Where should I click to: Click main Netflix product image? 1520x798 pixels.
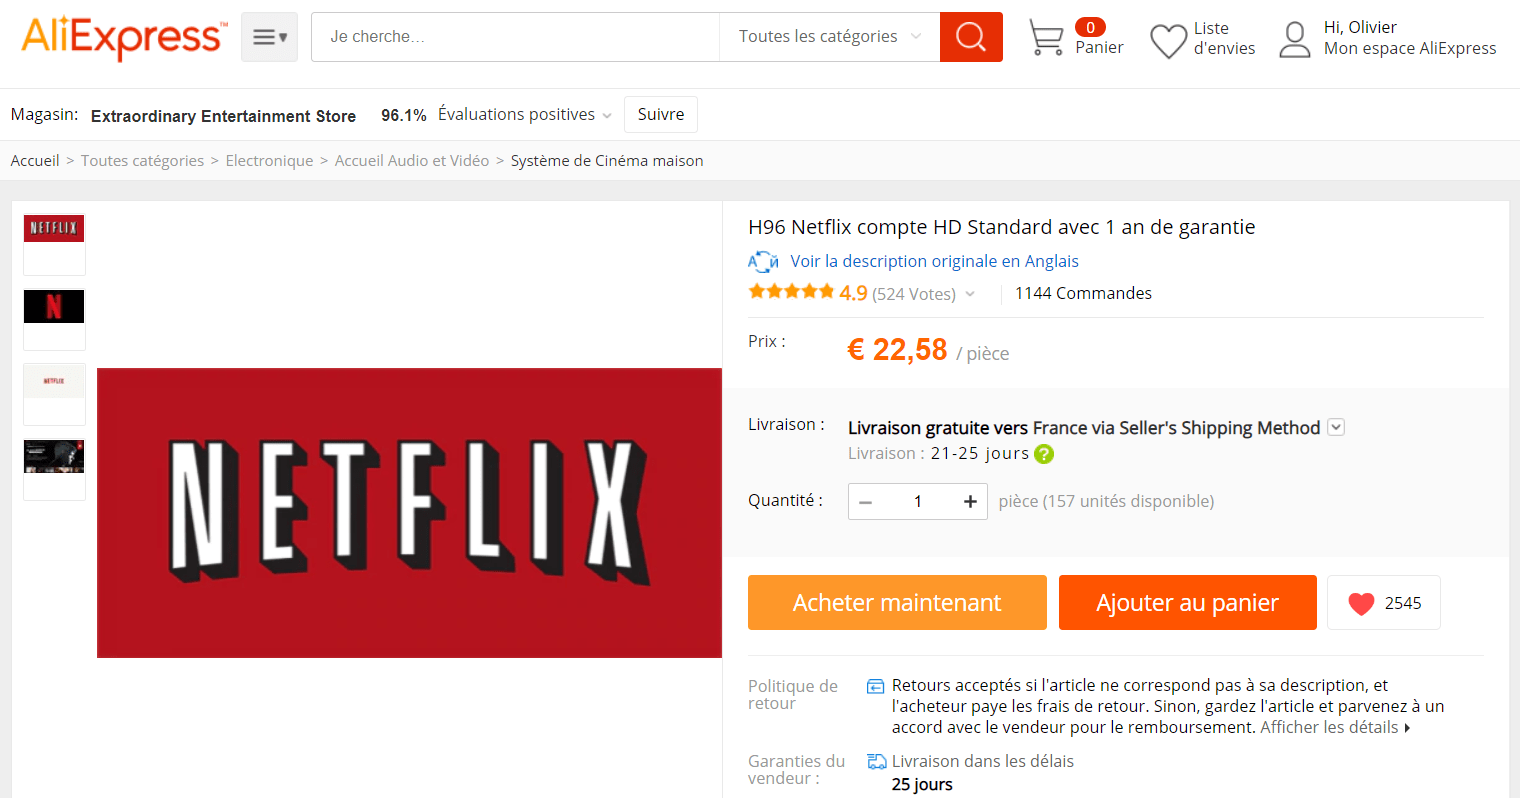409,513
